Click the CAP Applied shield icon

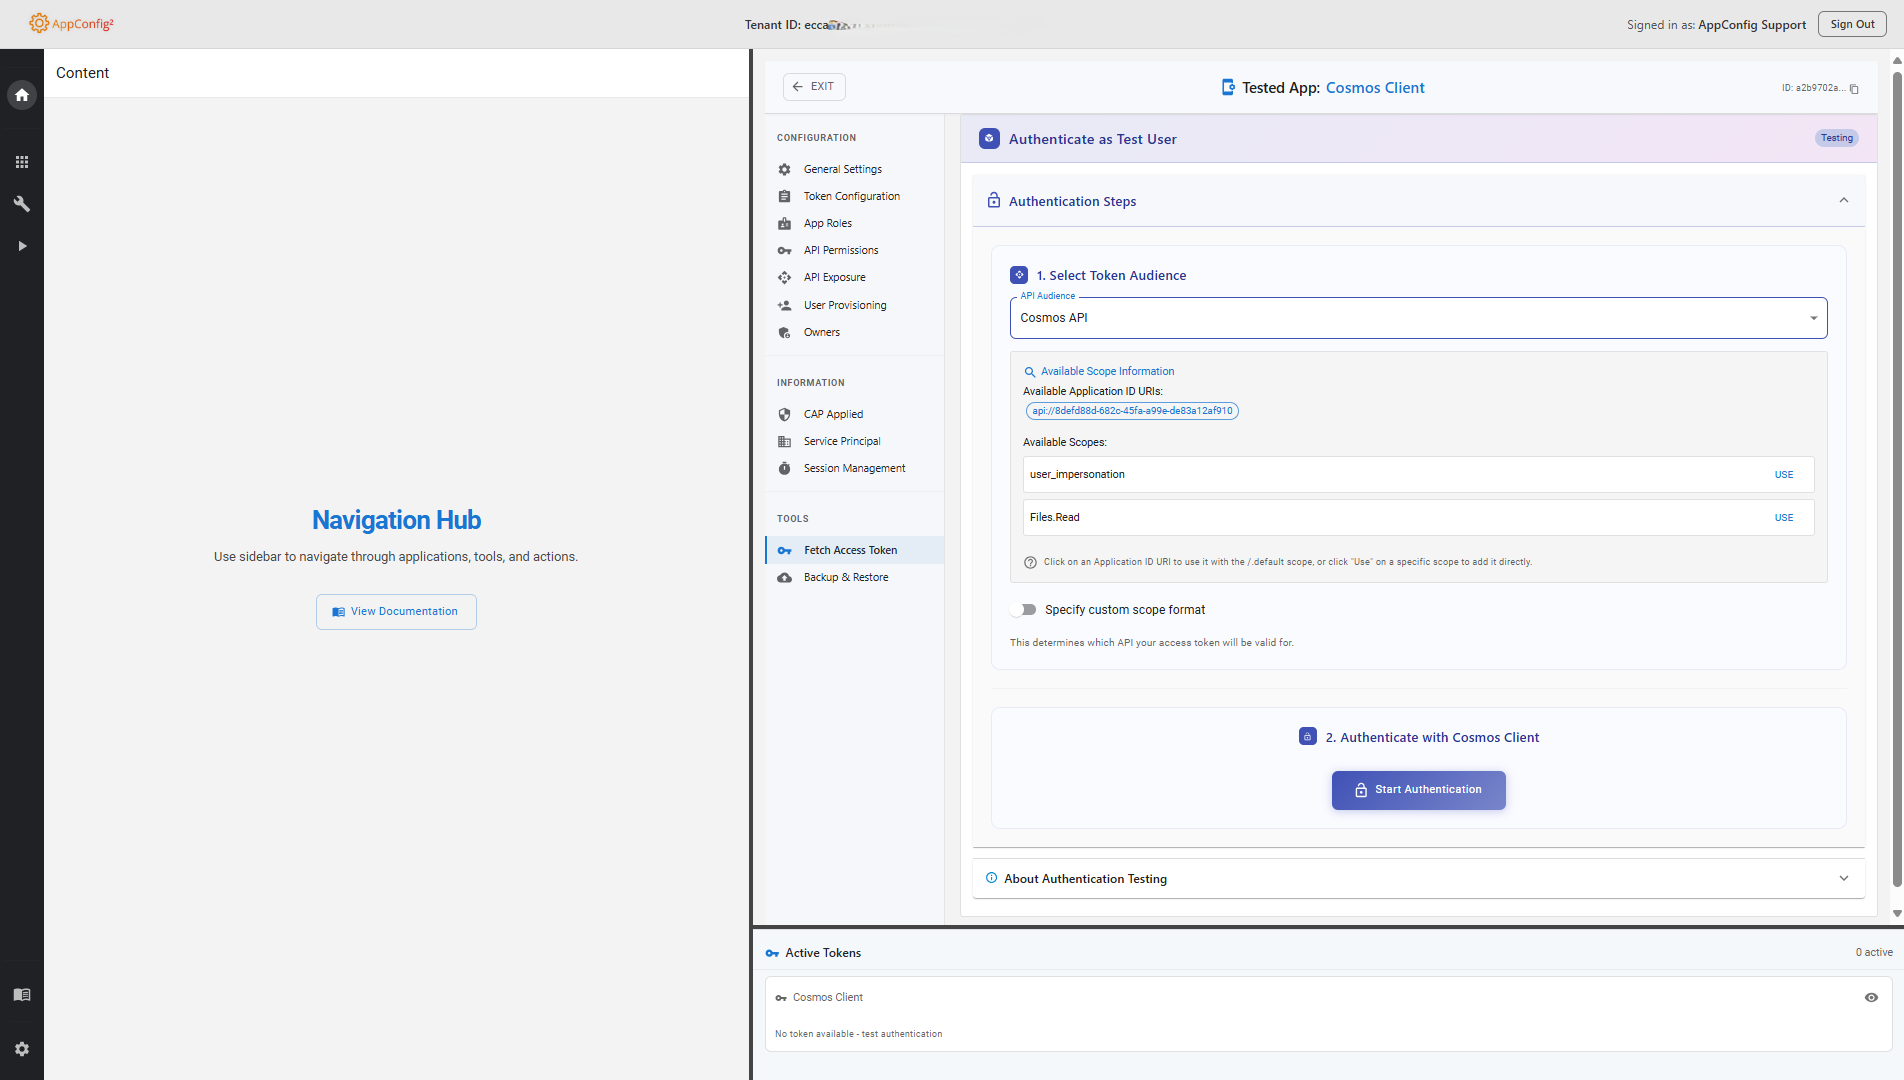[x=785, y=415]
